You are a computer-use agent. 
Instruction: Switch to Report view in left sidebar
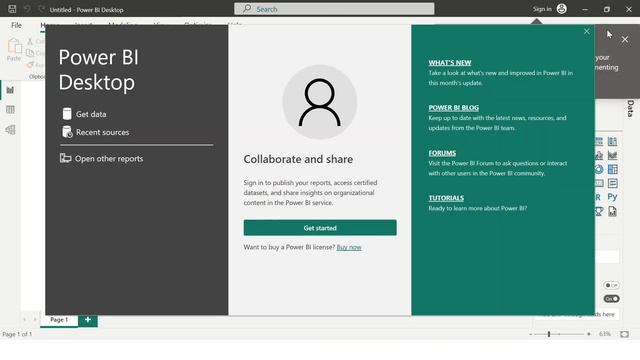[10, 90]
